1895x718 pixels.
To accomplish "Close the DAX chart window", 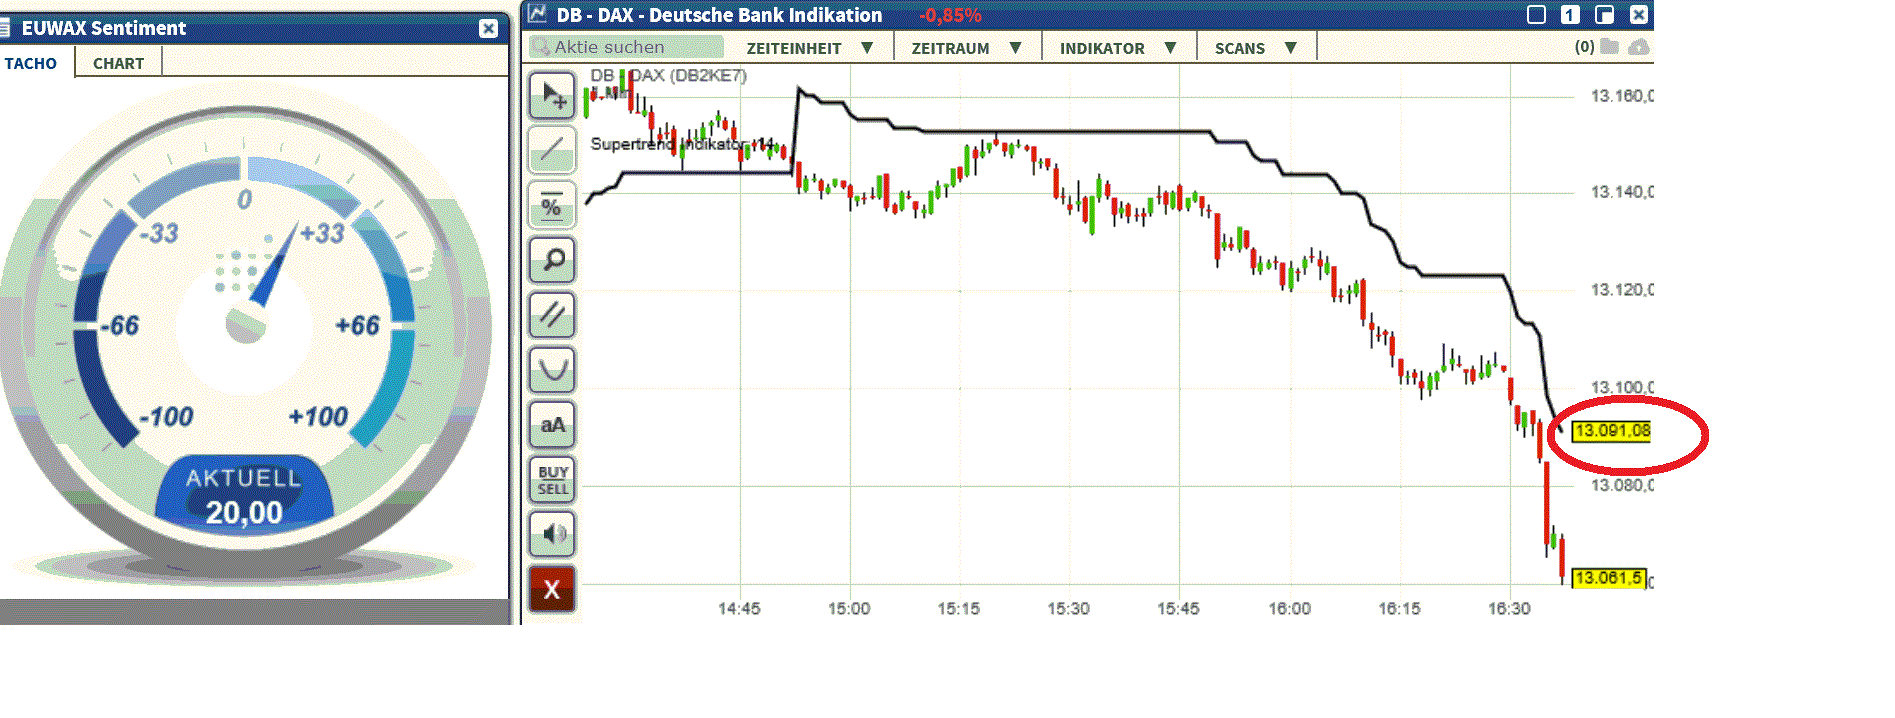I will coord(1638,14).
